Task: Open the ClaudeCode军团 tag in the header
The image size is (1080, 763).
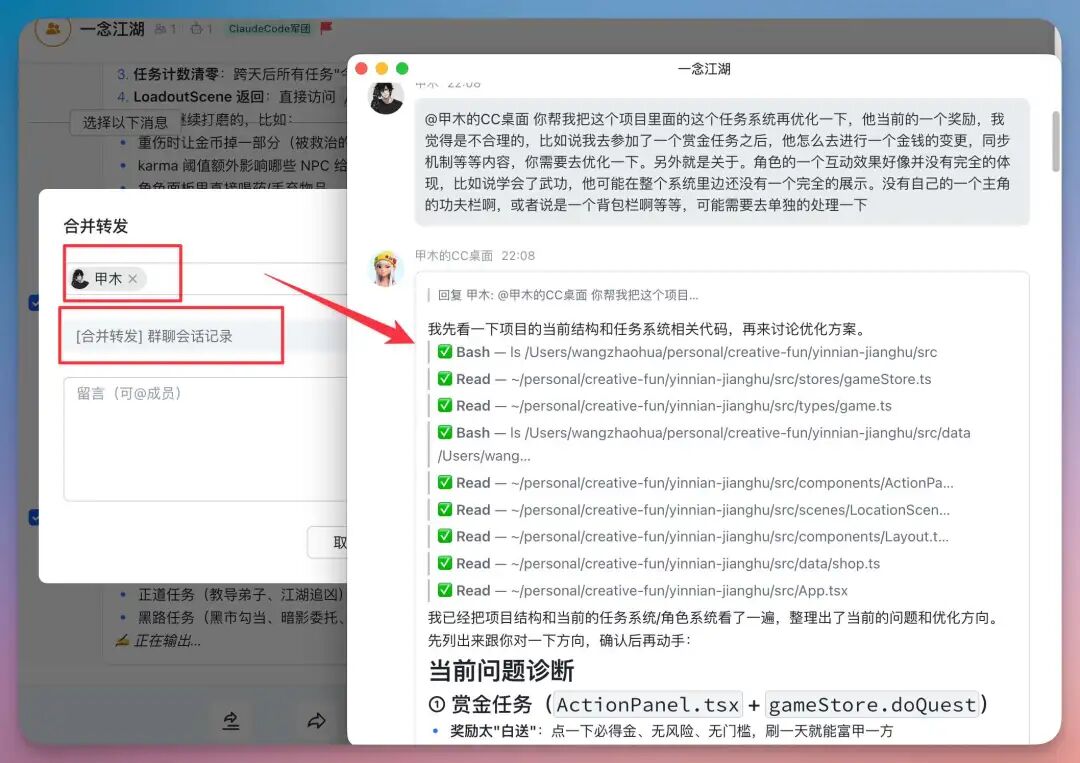Action: pos(269,29)
